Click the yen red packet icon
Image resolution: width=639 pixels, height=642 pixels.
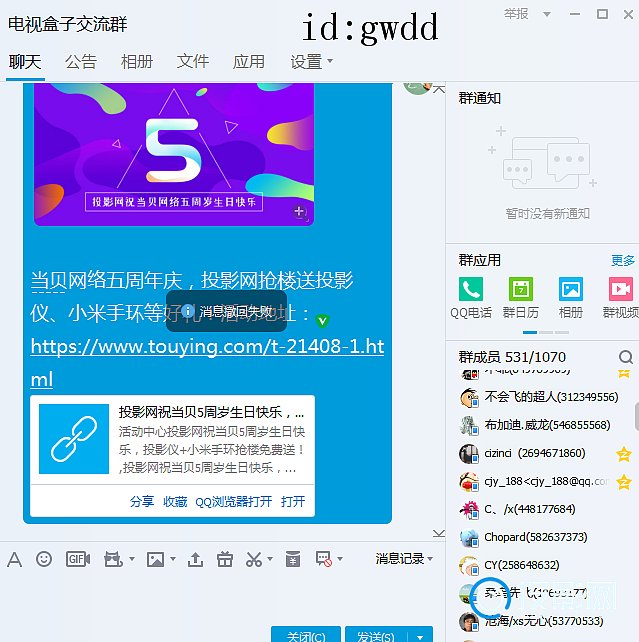point(293,559)
